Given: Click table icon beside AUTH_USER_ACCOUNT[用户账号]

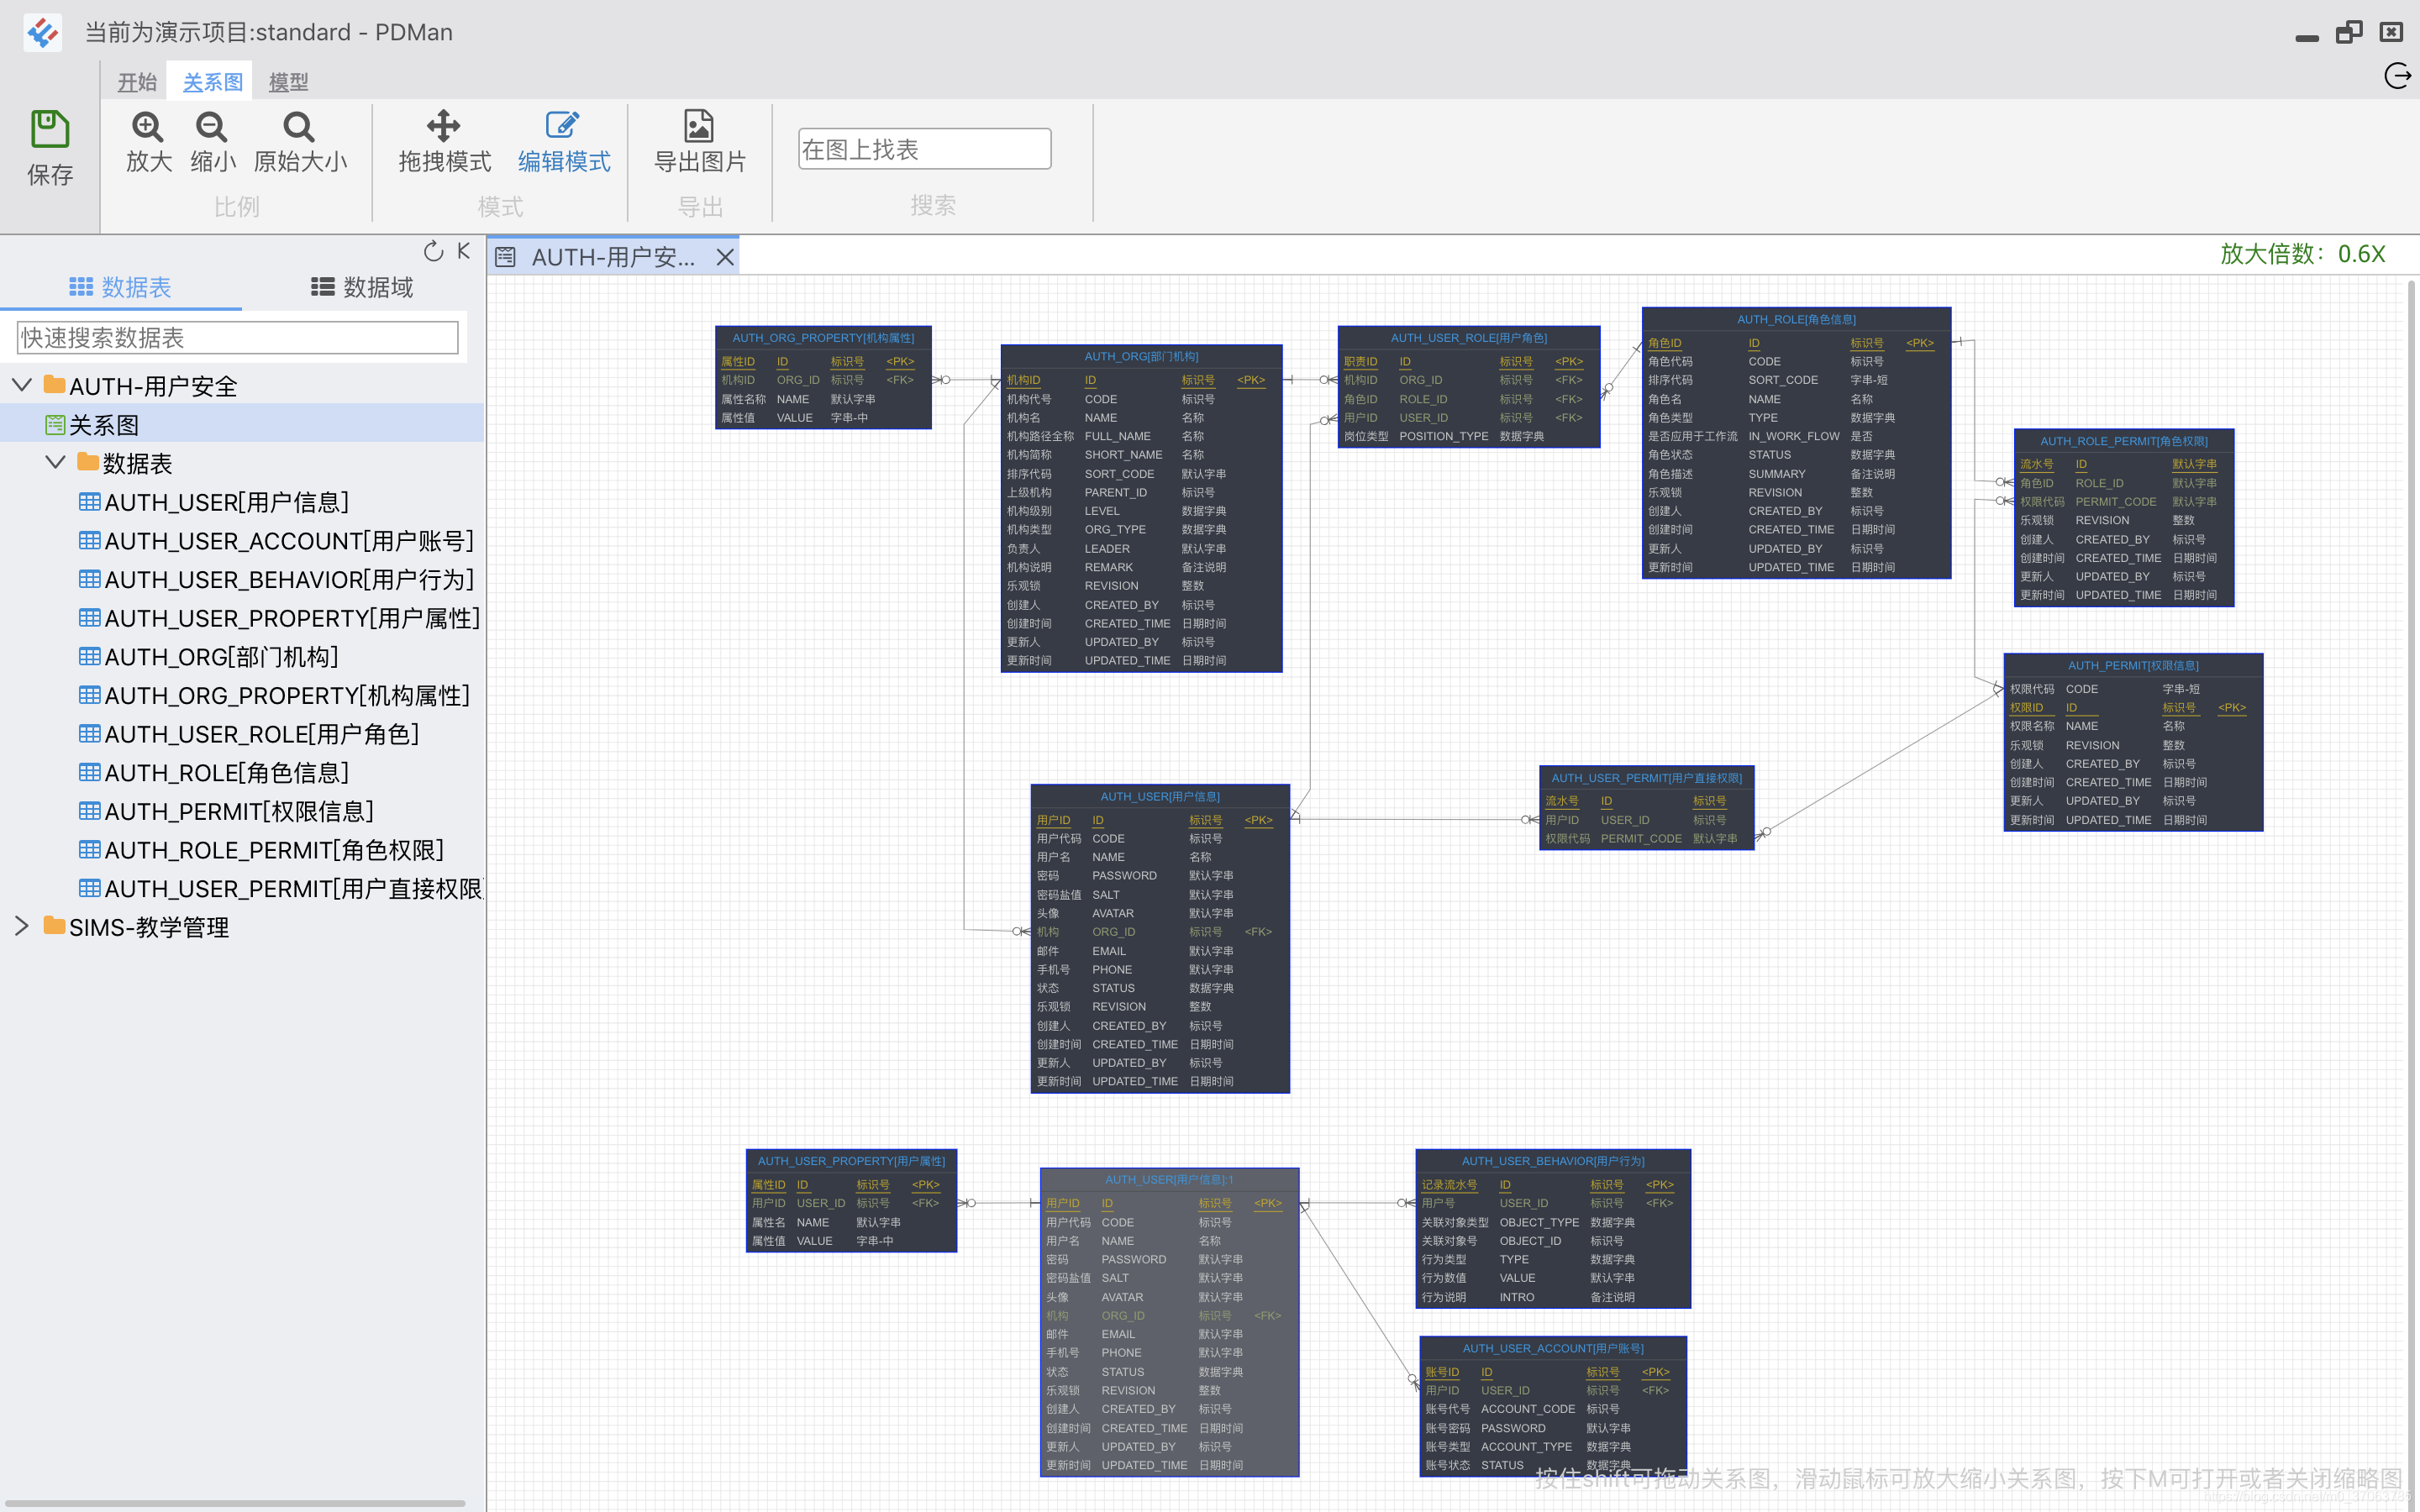Looking at the screenshot, I should (90, 540).
